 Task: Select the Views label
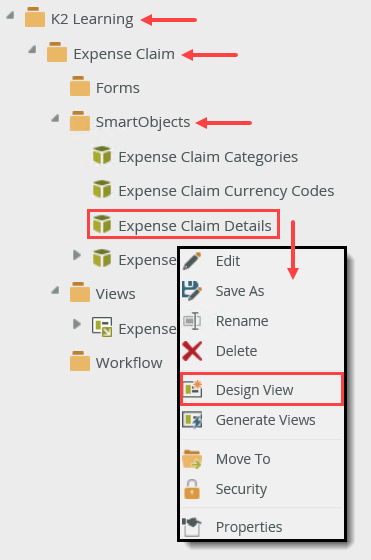(x=115, y=294)
